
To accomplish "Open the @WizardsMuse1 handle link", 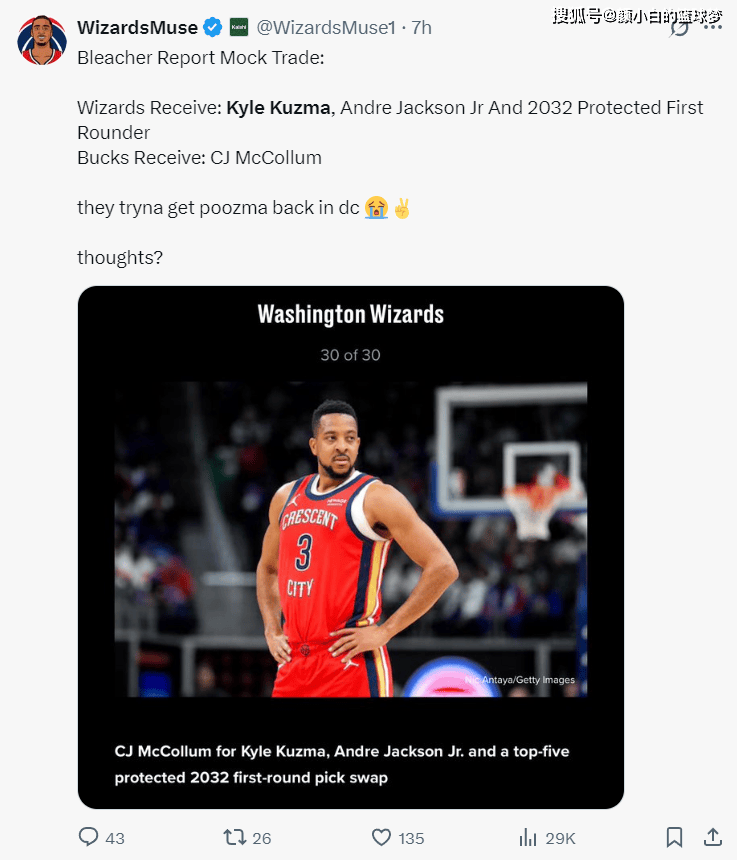I will click(326, 27).
